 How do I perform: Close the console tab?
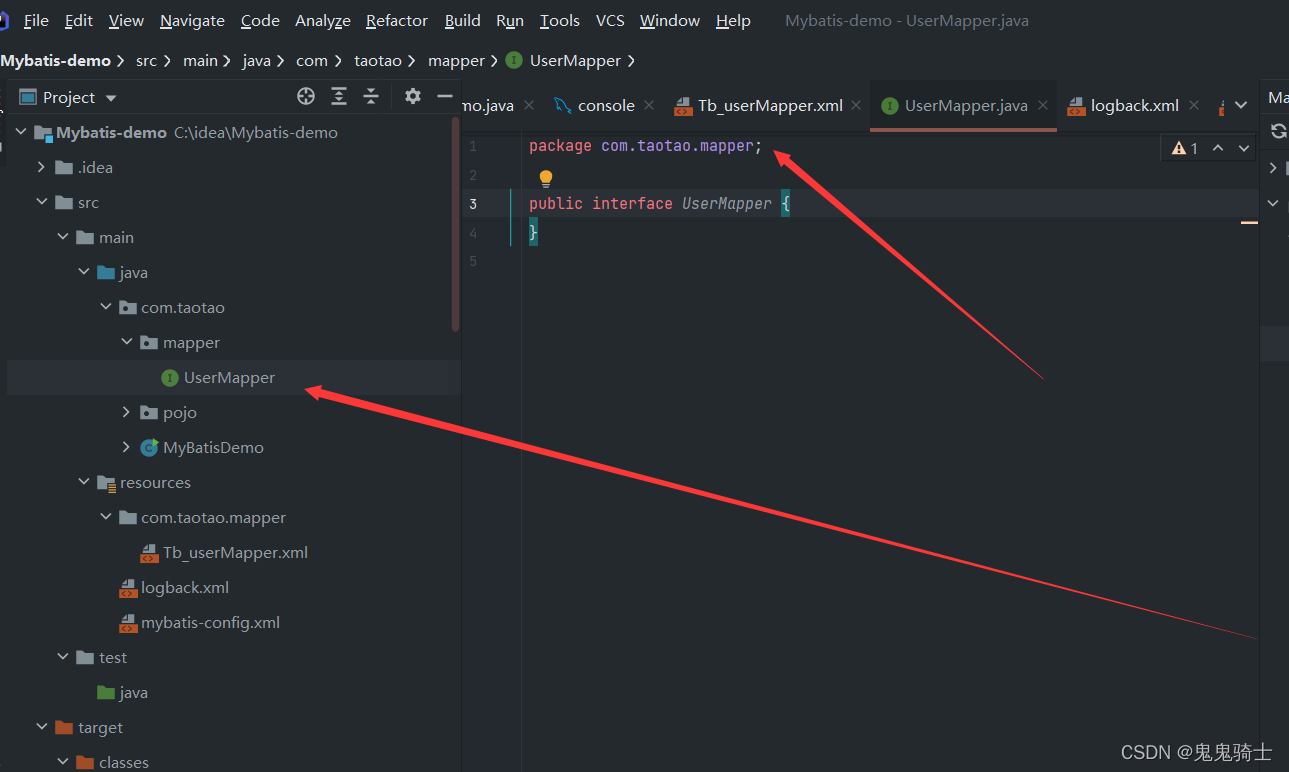coord(649,105)
